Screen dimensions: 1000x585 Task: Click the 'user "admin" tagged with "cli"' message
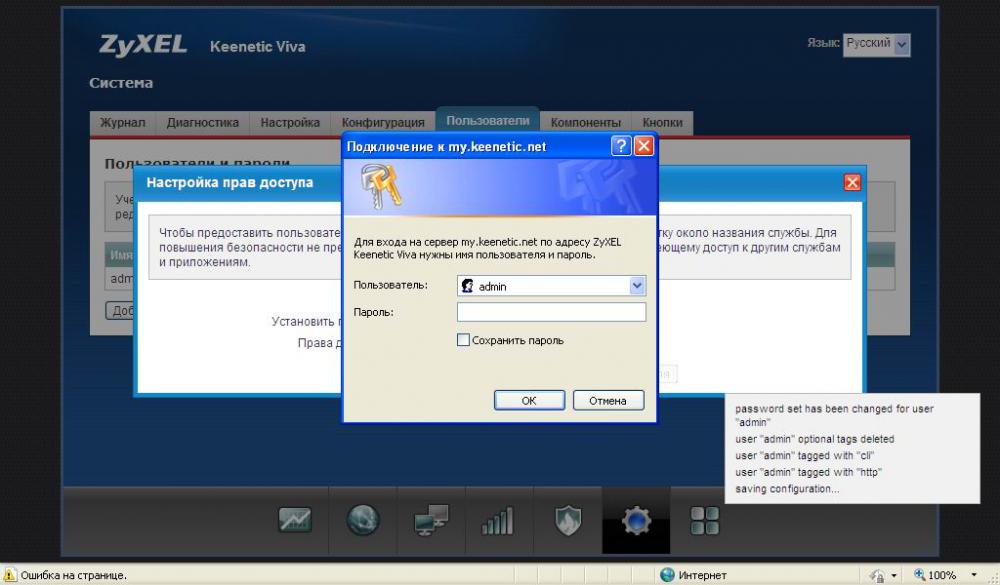point(804,456)
